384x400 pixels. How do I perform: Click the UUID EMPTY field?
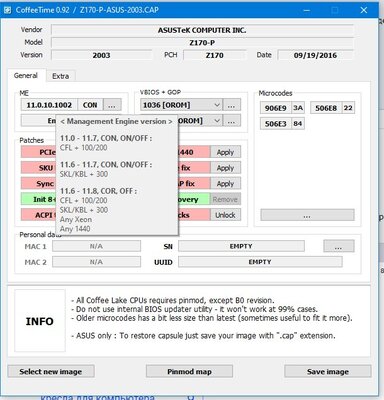pos(260,262)
